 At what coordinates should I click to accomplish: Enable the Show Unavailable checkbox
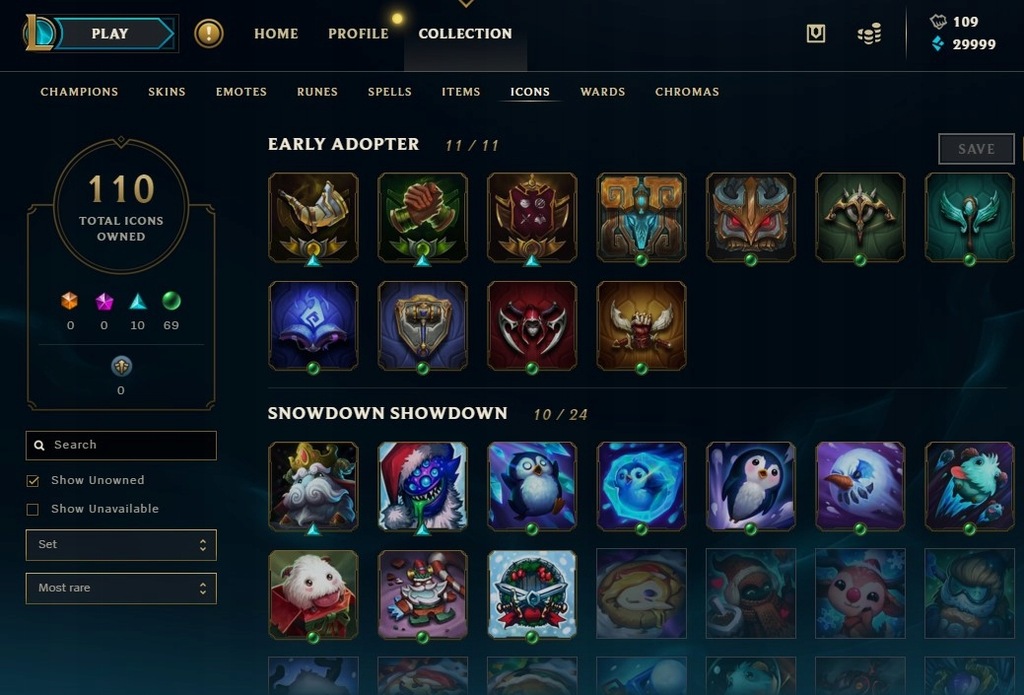pos(33,509)
